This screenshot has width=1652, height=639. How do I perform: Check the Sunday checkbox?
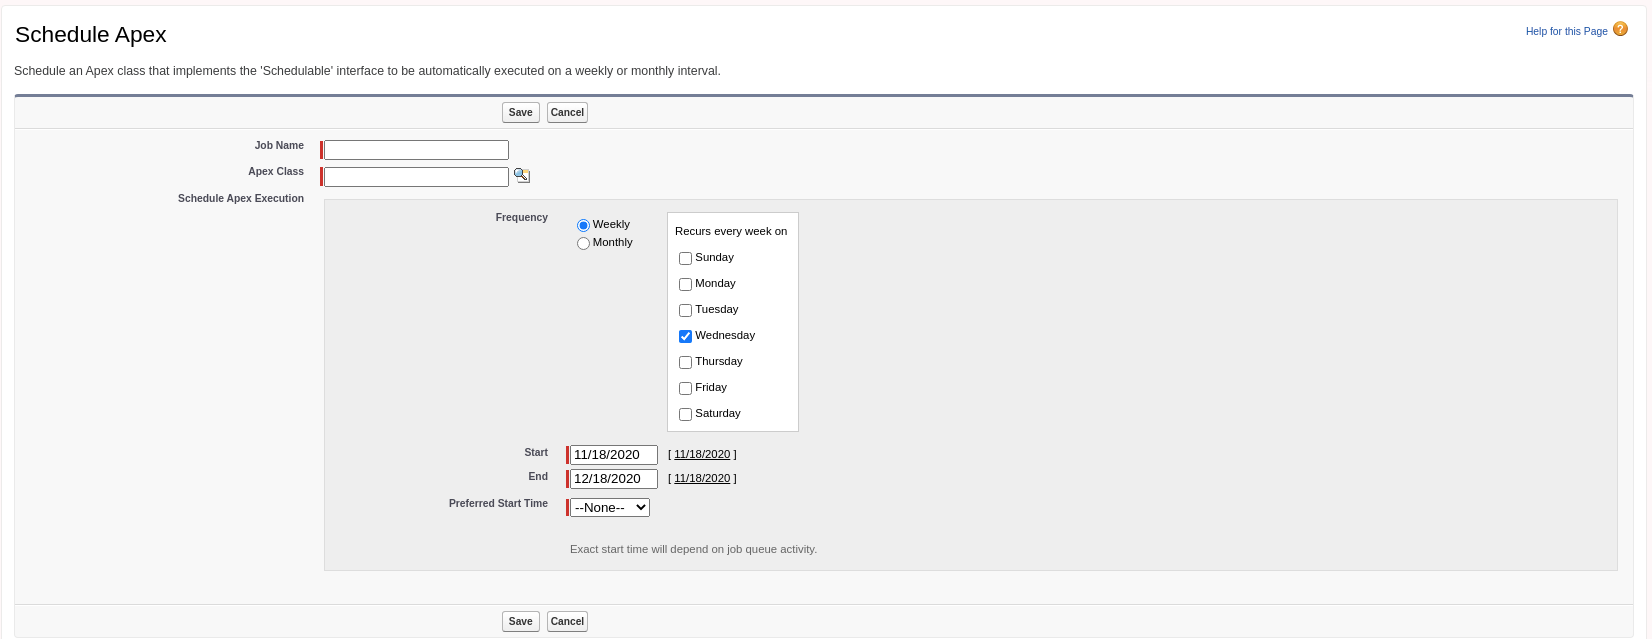pyautogui.click(x=685, y=258)
